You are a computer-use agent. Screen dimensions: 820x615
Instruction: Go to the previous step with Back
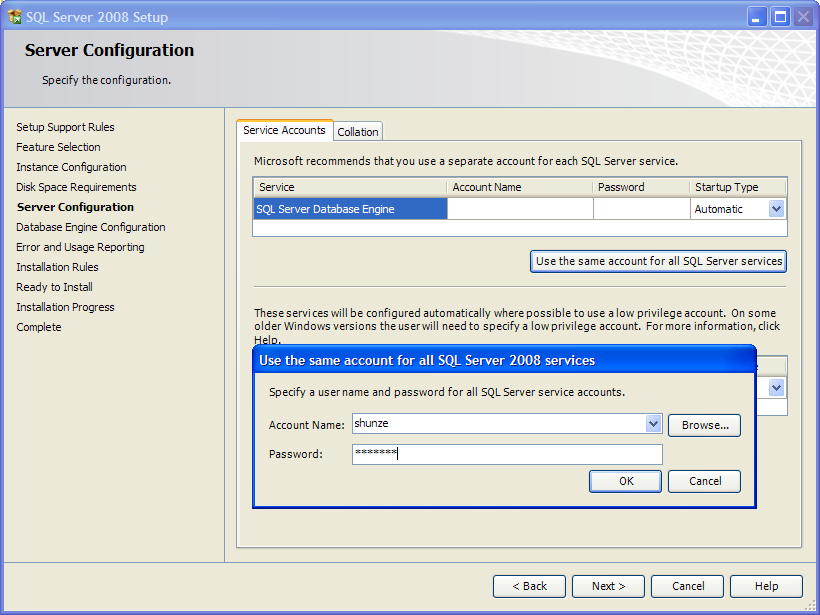pyautogui.click(x=529, y=586)
